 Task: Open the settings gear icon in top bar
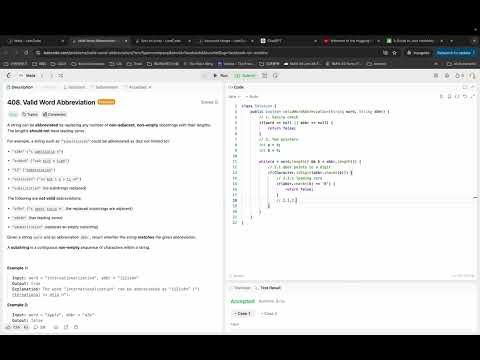[x=447, y=76]
